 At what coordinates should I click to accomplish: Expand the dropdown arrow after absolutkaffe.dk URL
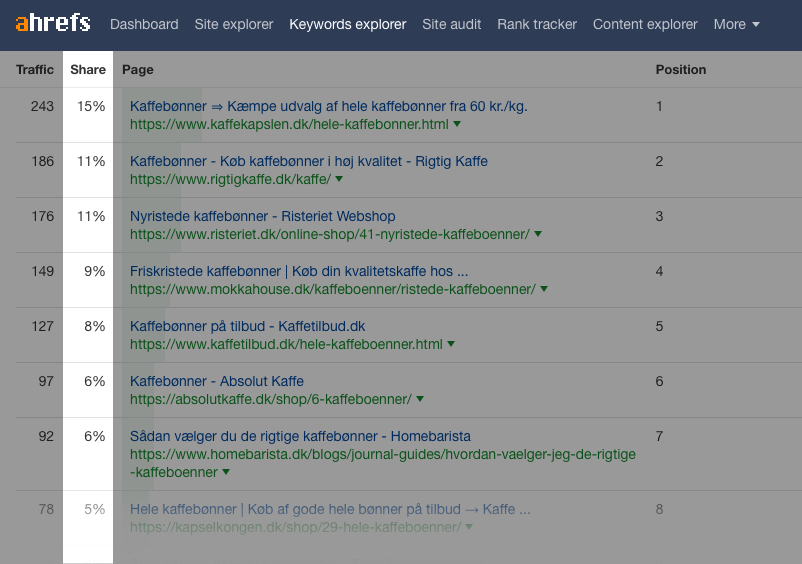419,398
